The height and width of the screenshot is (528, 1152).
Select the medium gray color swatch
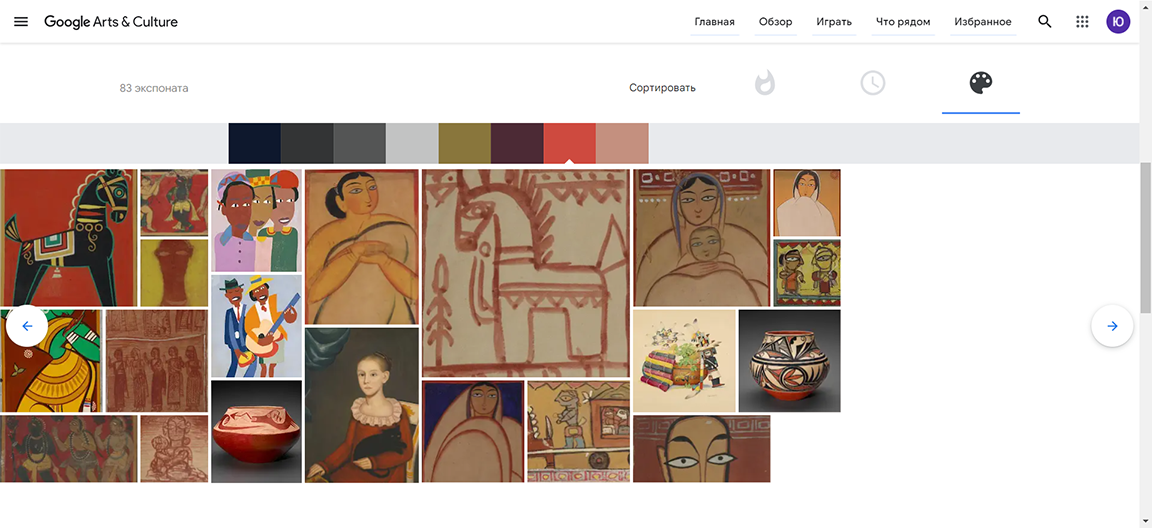[360, 143]
